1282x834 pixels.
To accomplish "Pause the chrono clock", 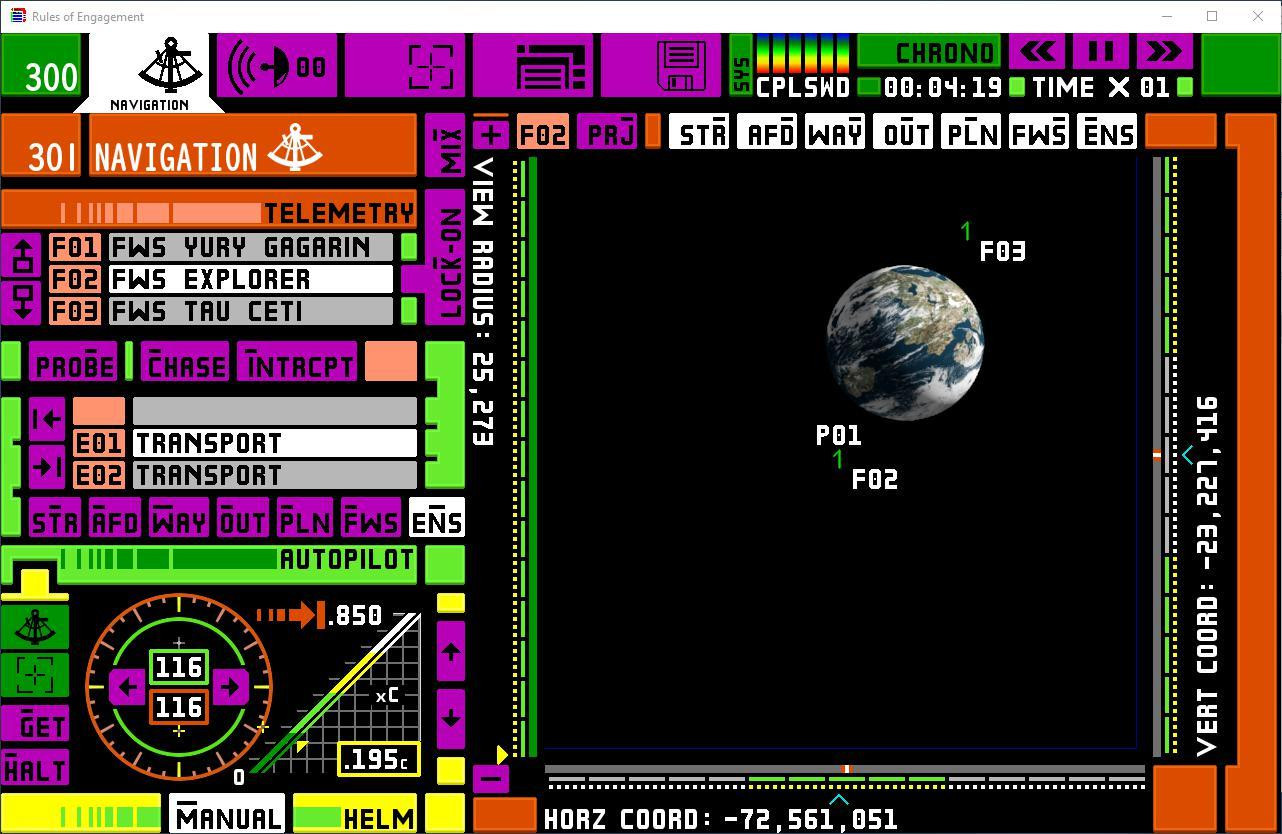I will click(x=1100, y=51).
